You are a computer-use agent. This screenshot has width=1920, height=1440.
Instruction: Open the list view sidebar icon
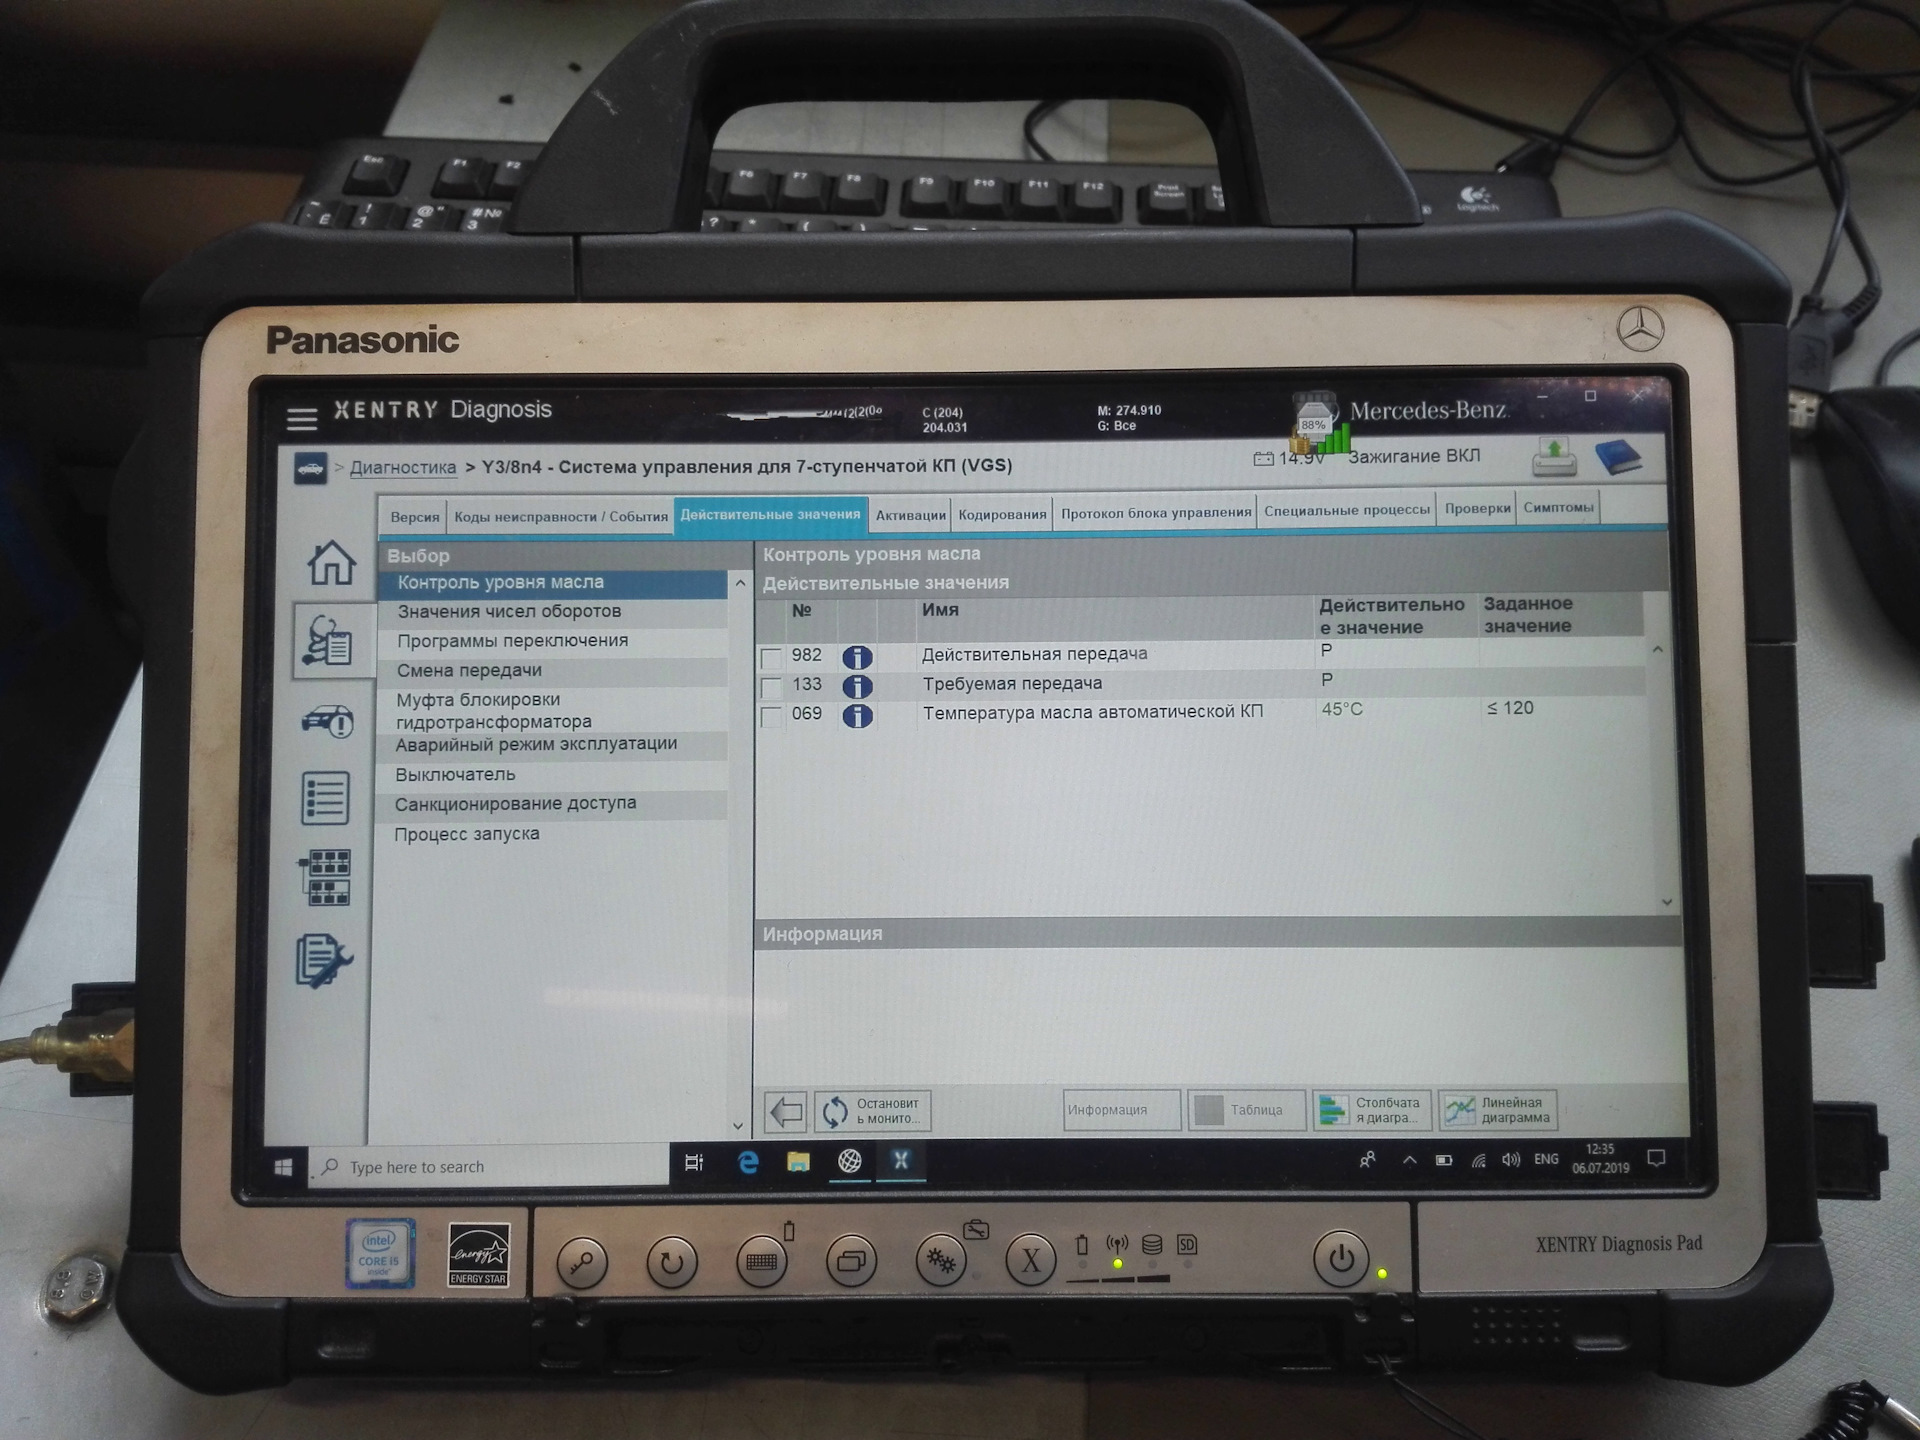coord(325,798)
